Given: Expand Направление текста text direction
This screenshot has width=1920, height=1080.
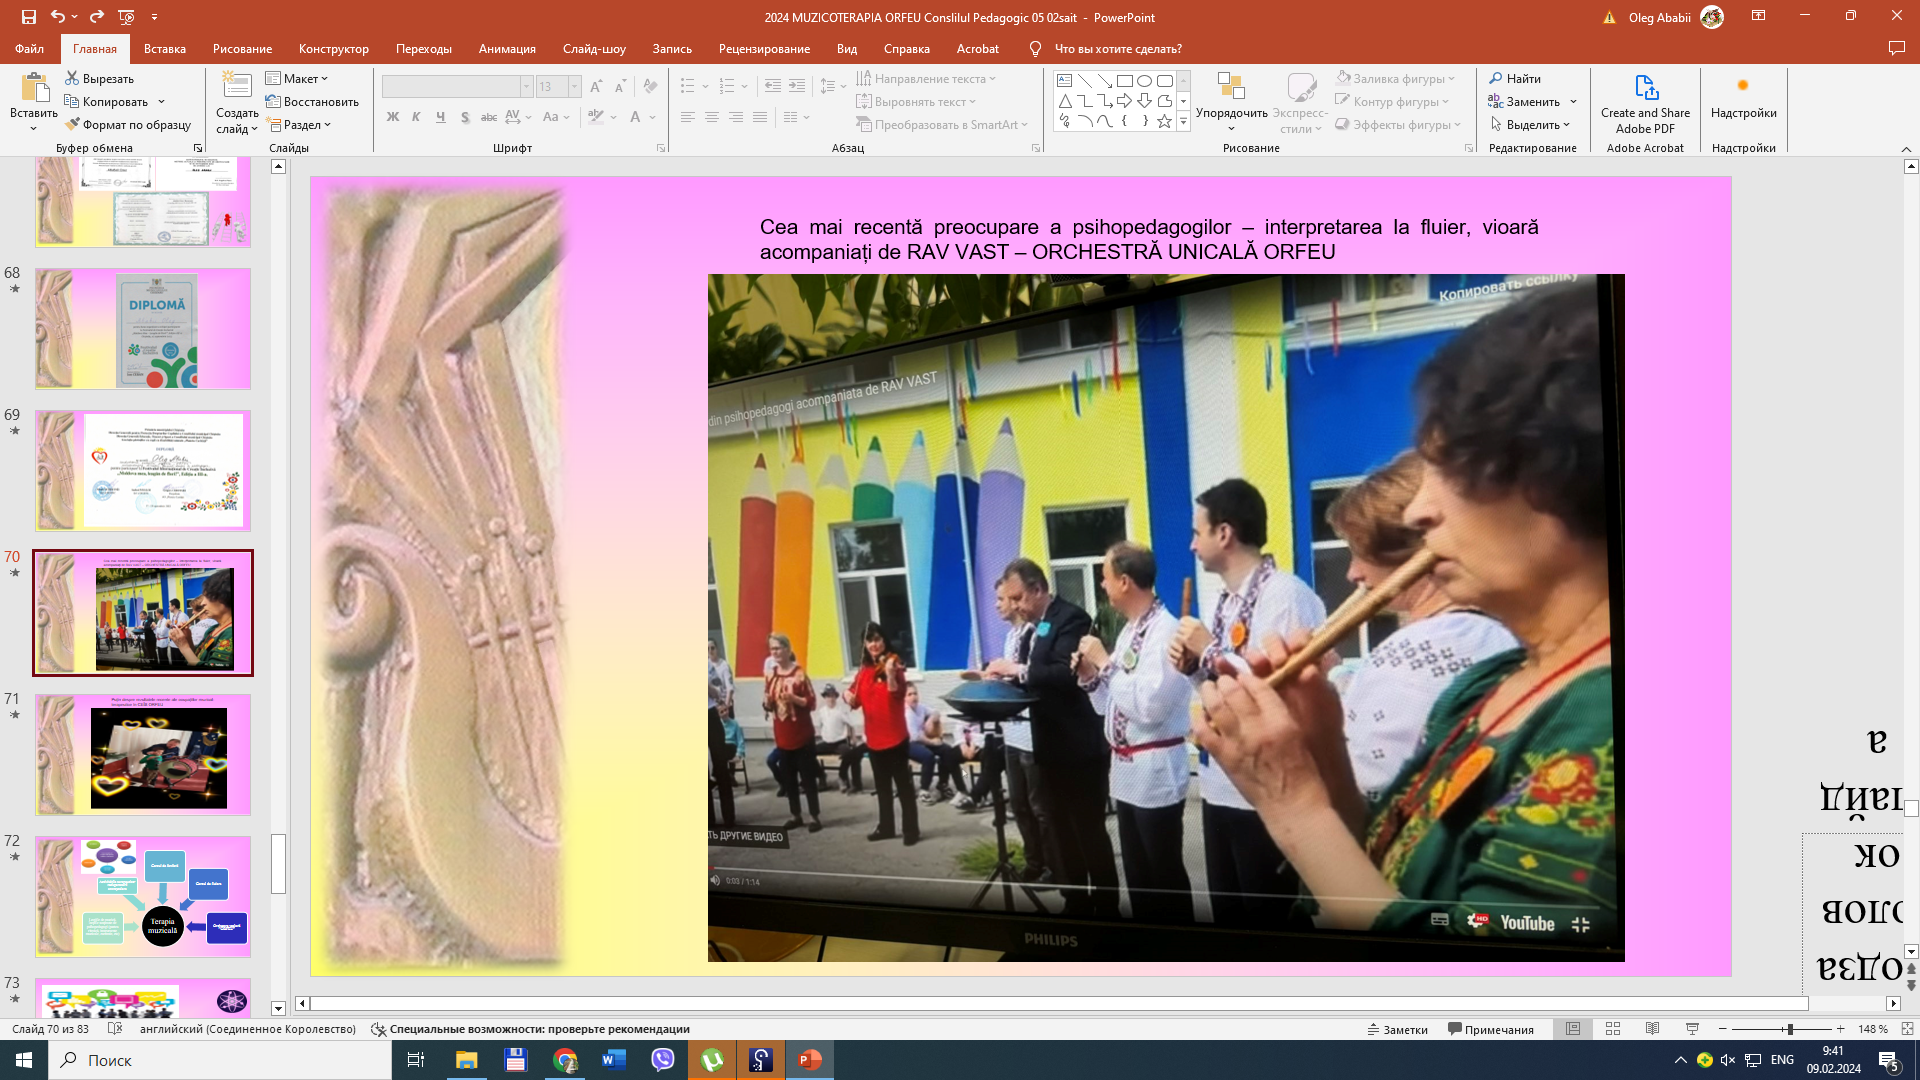Looking at the screenshot, I should (x=926, y=78).
